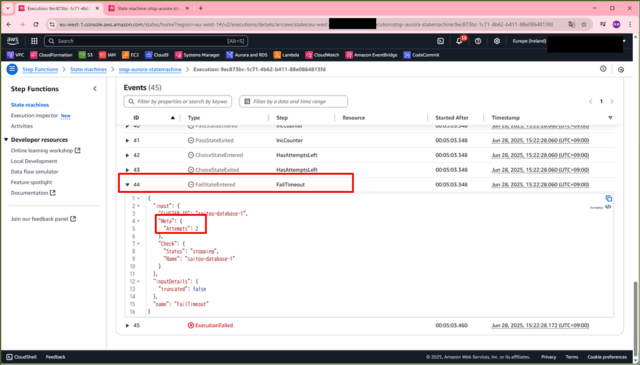This screenshot has height=365, width=640.
Task: Open CloudShell from the footer
Action: point(21,357)
